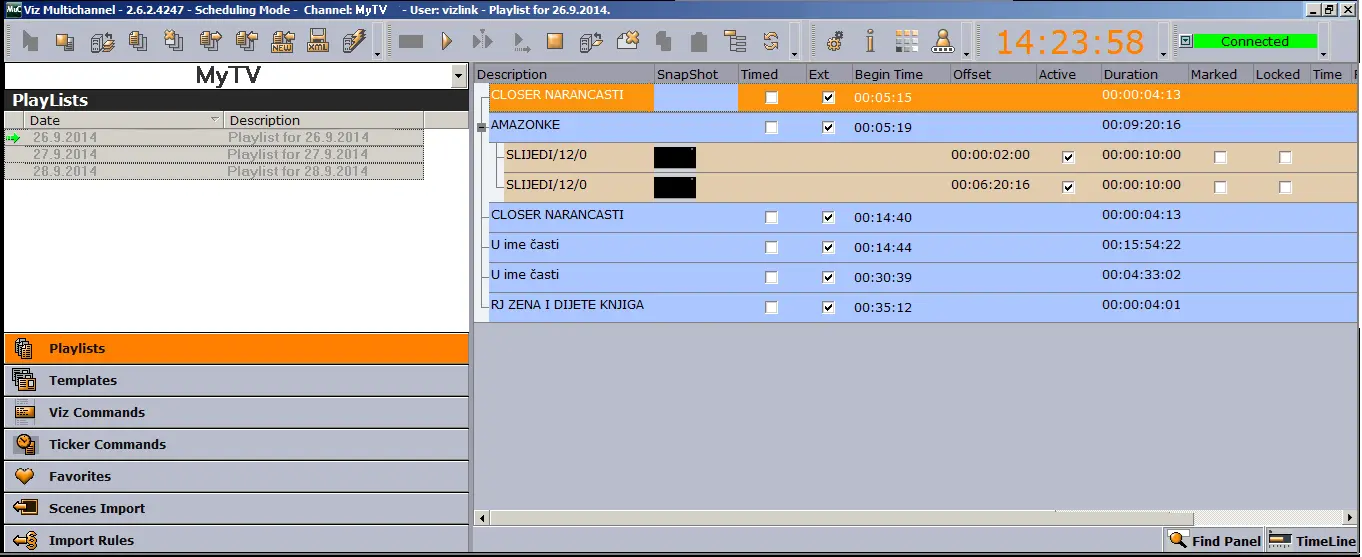Viewport: 1362px width, 557px height.
Task: Open the MyTV channel dropdown
Action: tap(459, 76)
